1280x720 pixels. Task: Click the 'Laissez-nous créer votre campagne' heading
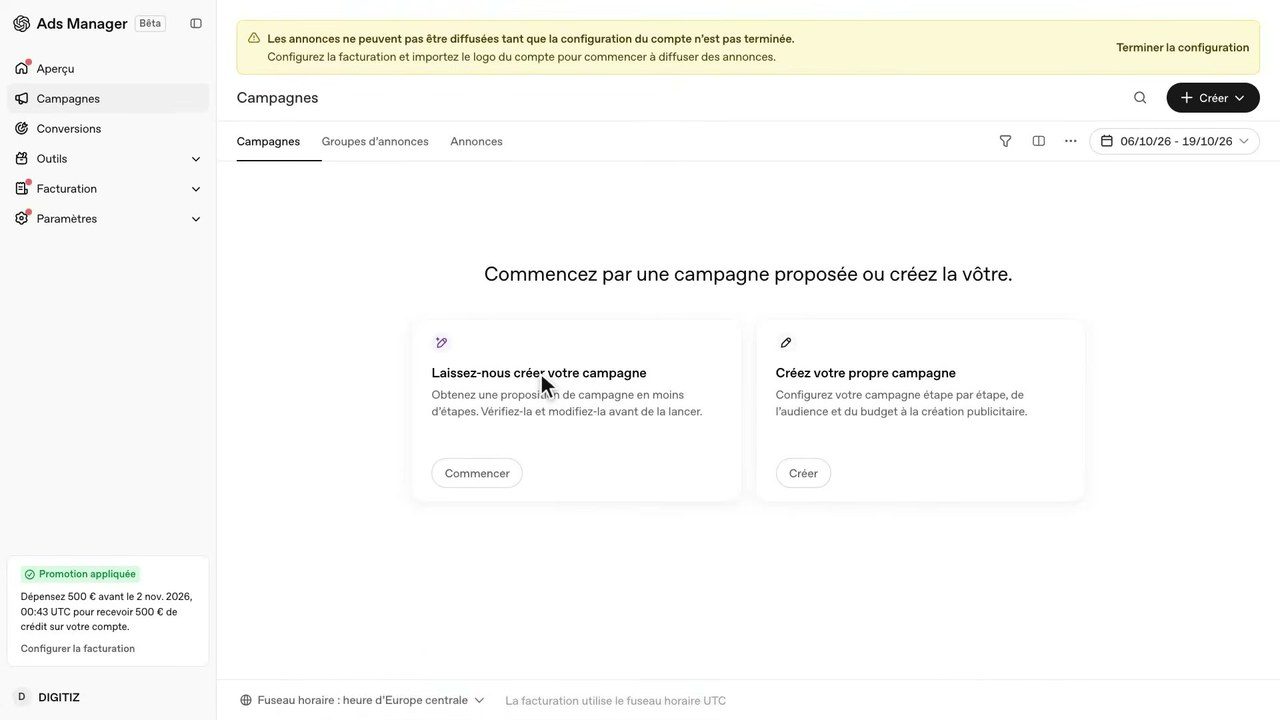[539, 373]
